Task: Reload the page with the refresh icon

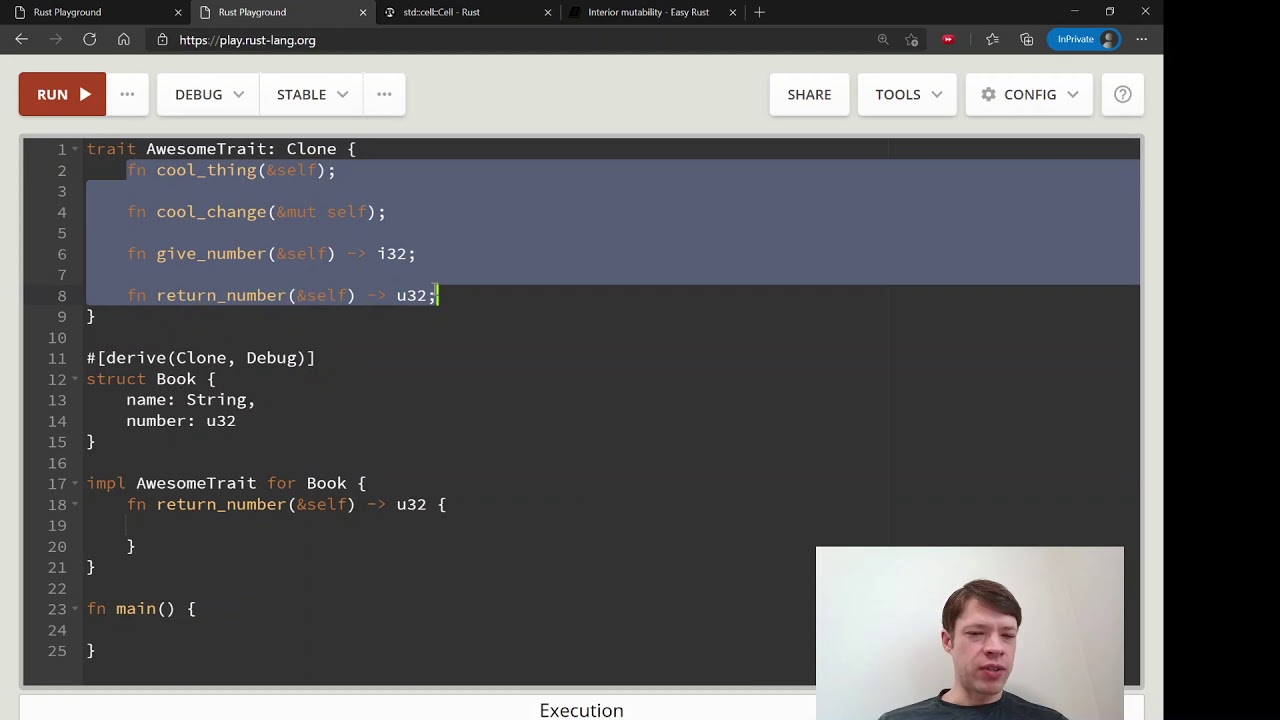Action: [x=89, y=39]
